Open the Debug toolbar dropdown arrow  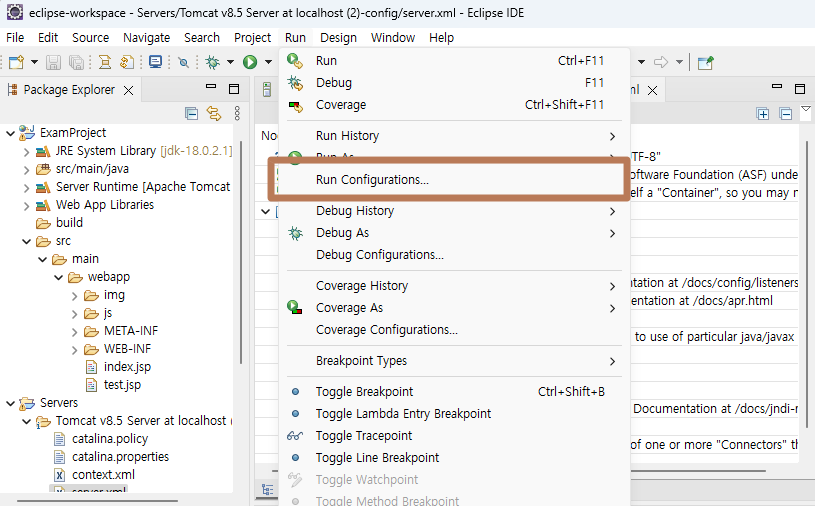230,62
